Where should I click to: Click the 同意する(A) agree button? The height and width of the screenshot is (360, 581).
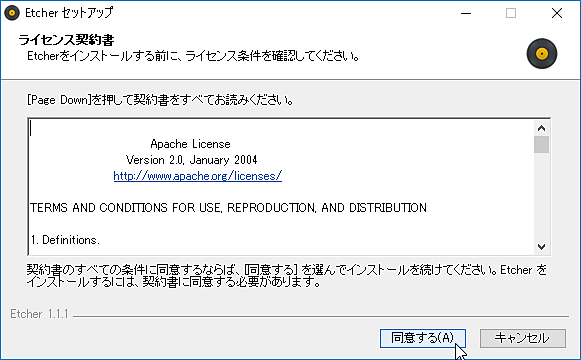(423, 338)
